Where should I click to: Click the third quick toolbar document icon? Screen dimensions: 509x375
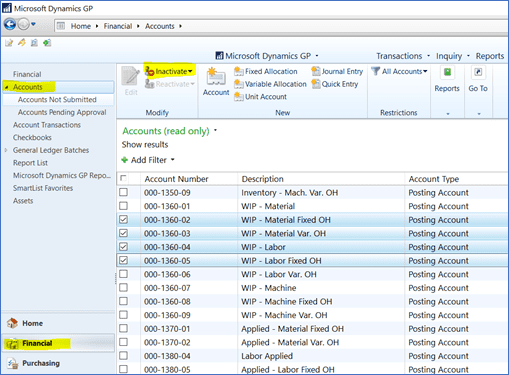click(x=34, y=43)
